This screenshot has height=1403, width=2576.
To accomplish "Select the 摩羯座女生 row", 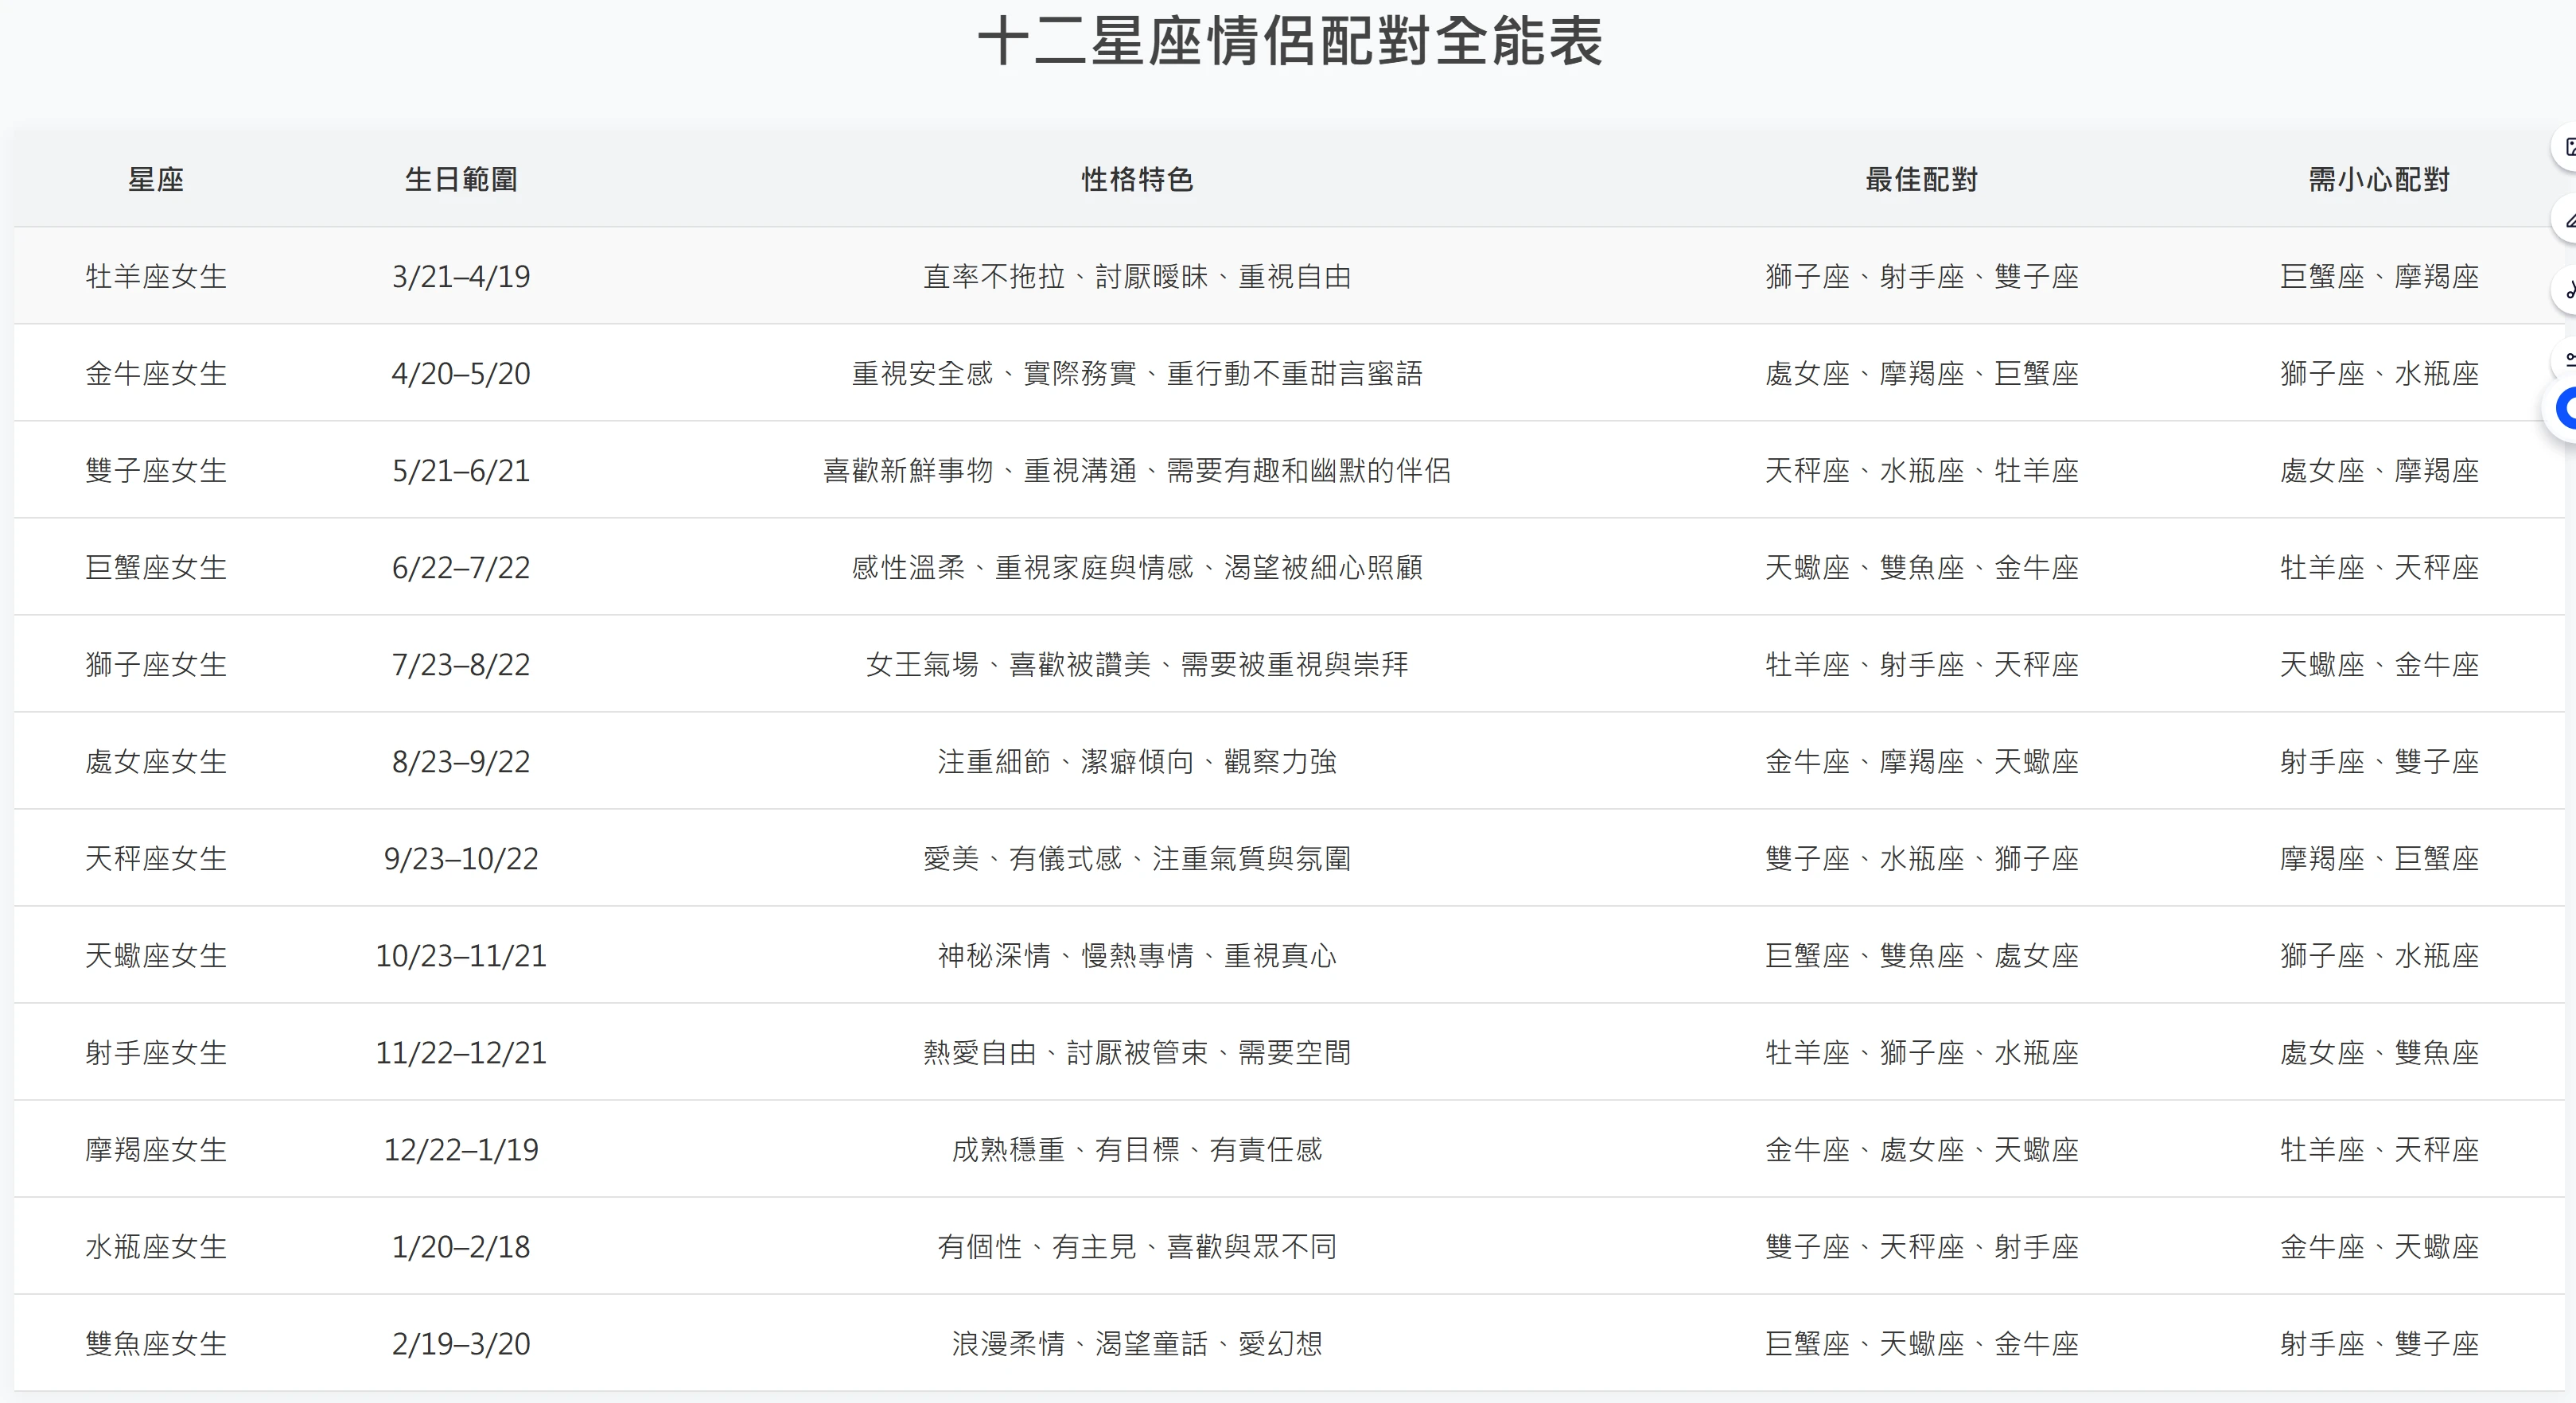I will (156, 1149).
